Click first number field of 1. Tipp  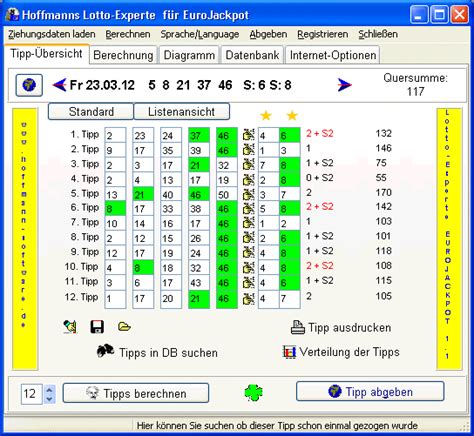coord(115,135)
